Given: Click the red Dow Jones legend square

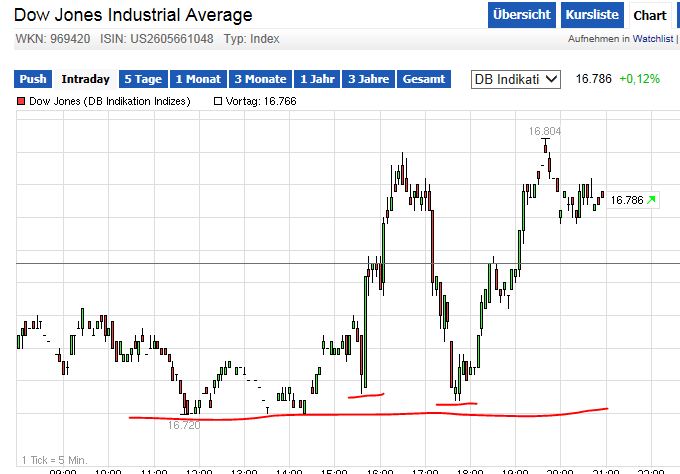Looking at the screenshot, I should click(x=22, y=101).
